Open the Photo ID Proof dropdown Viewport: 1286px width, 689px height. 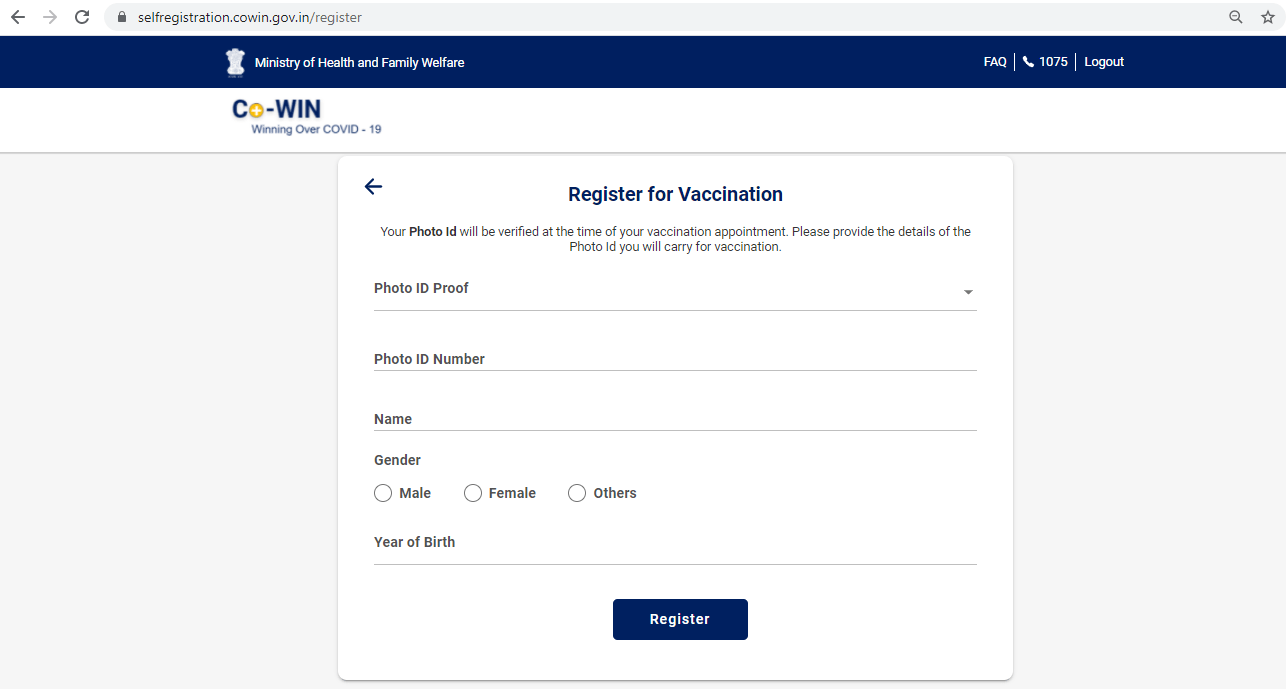tap(675, 290)
